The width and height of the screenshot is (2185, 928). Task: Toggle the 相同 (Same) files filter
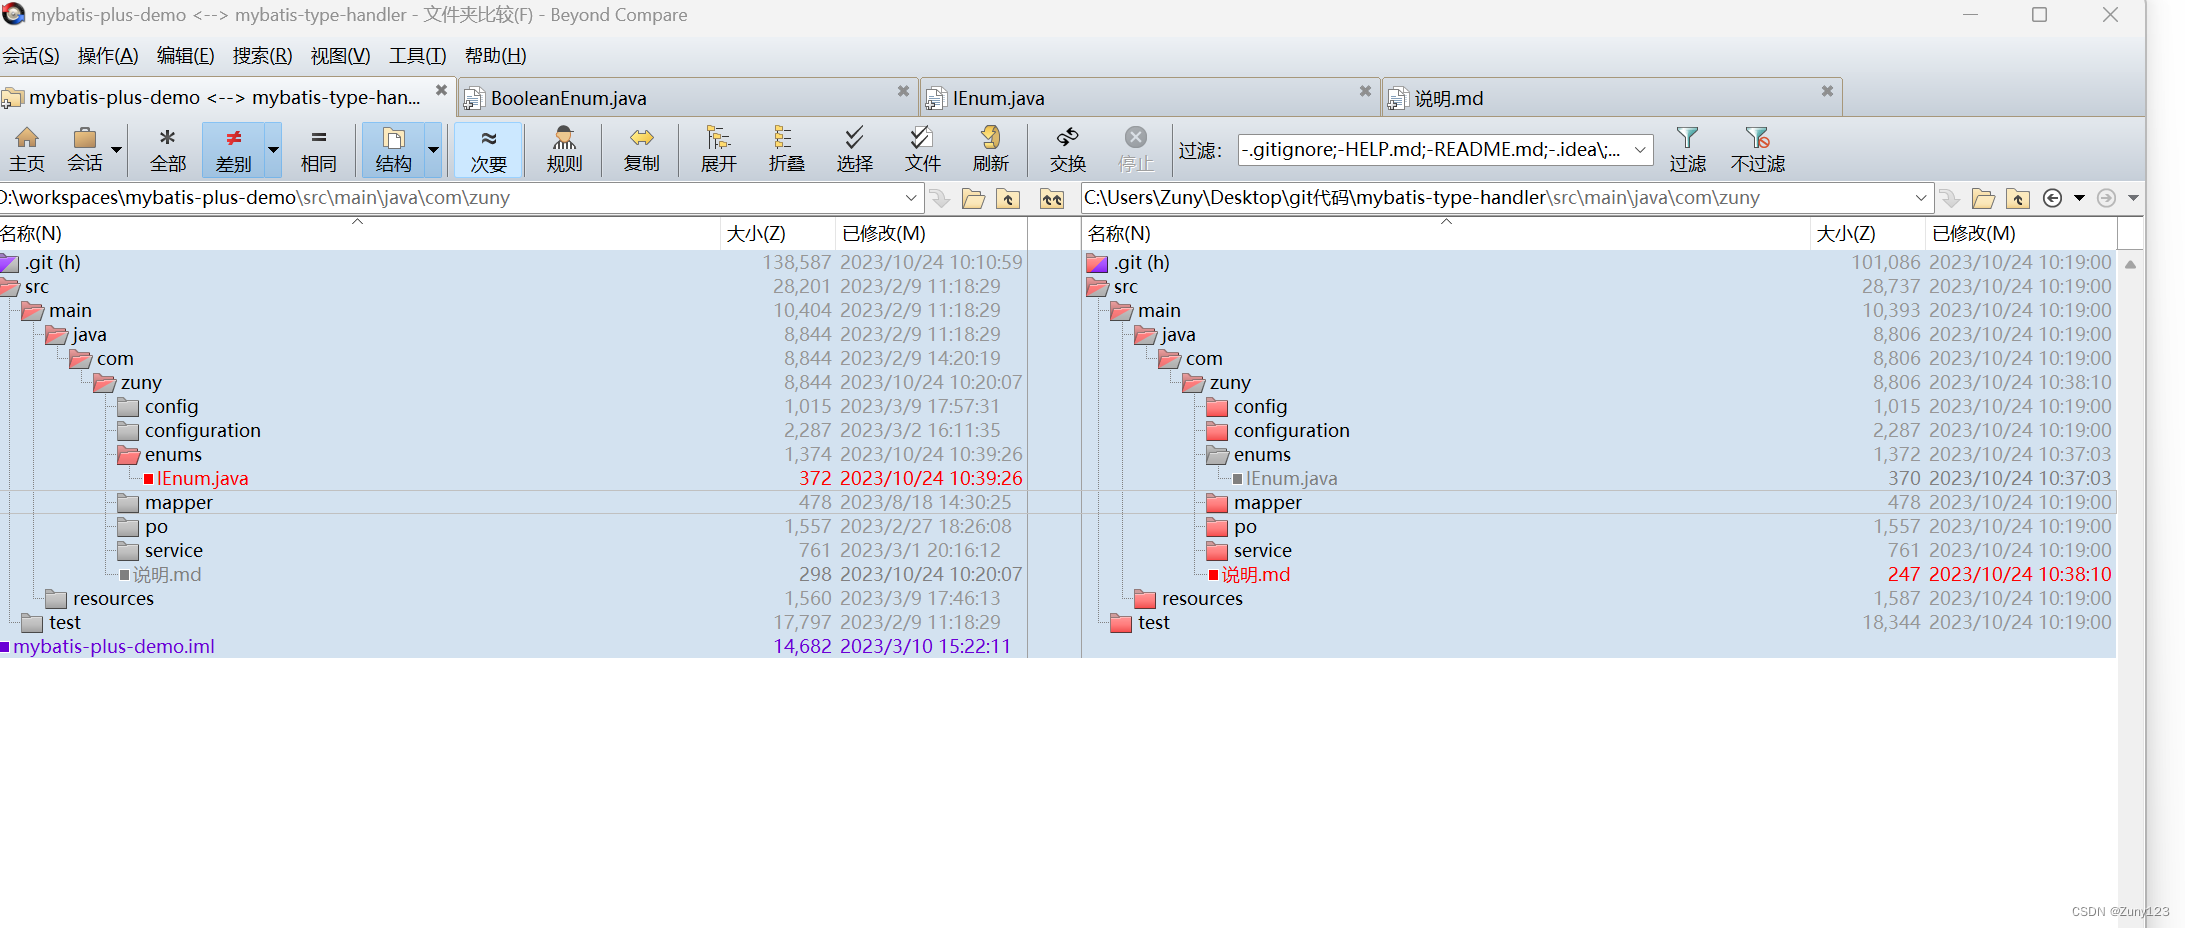318,150
